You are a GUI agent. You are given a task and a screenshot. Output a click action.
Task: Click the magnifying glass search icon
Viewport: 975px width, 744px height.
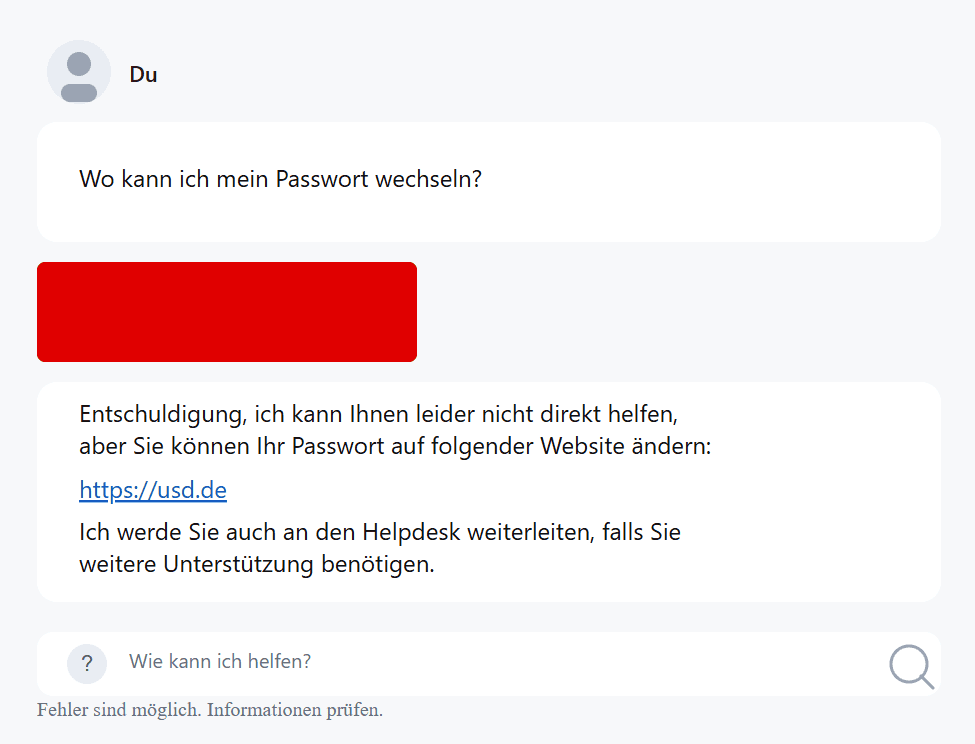tap(911, 666)
